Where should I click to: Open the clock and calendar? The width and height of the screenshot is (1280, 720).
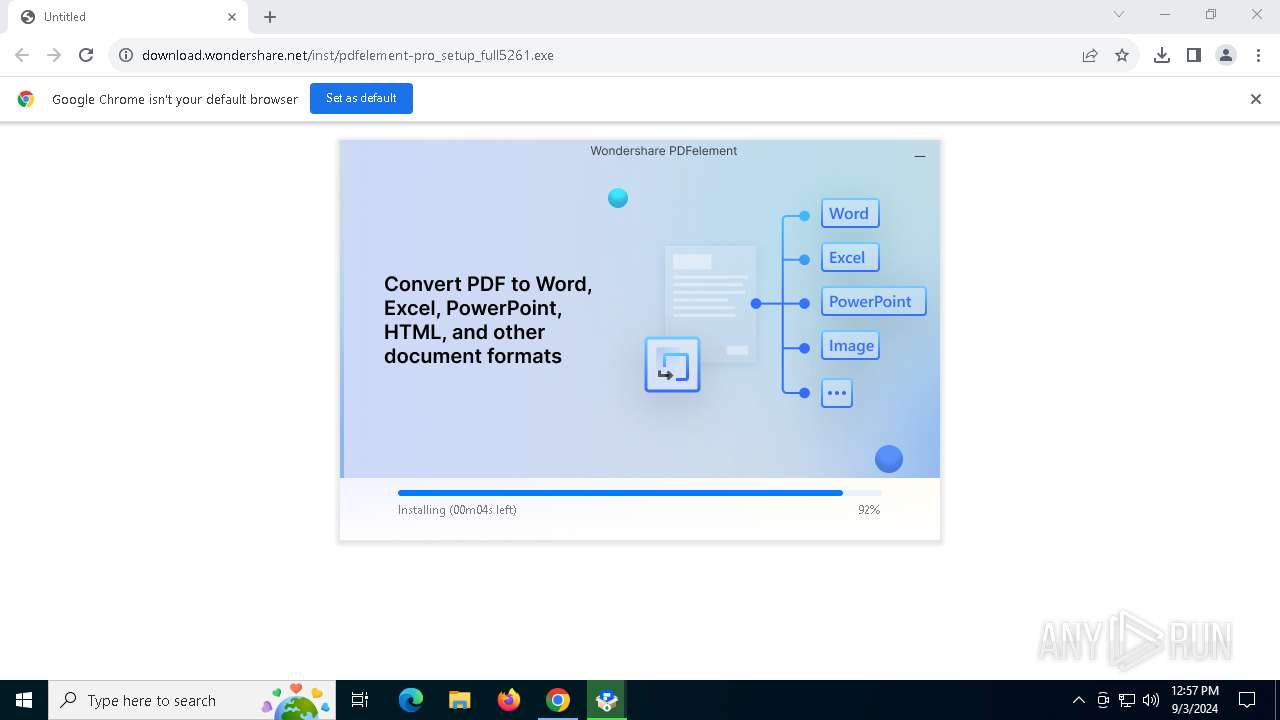(x=1195, y=700)
